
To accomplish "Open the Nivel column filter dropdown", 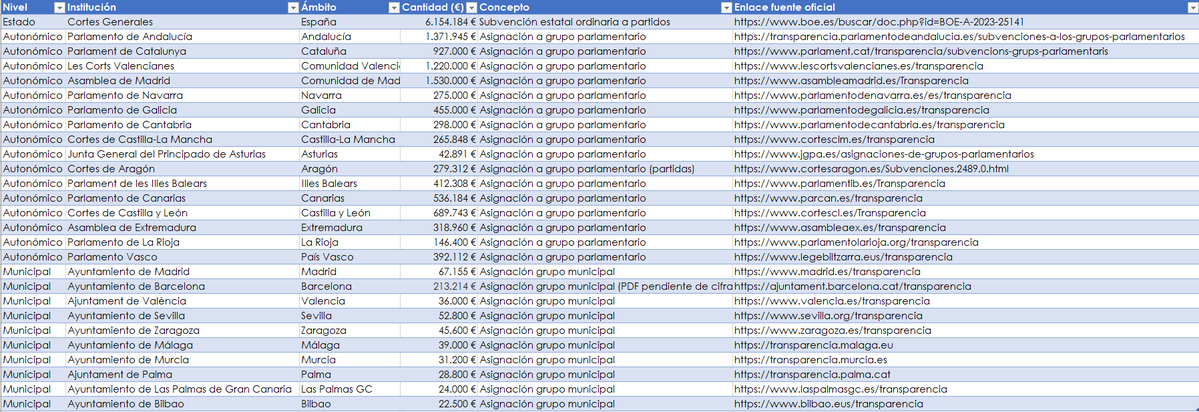I will (x=60, y=7).
